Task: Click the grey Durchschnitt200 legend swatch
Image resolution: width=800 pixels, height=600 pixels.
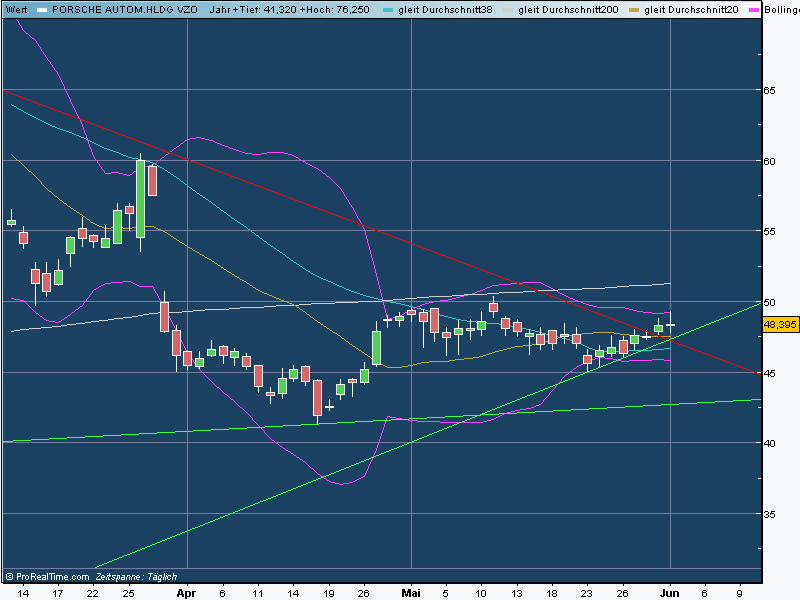Action: 508,10
